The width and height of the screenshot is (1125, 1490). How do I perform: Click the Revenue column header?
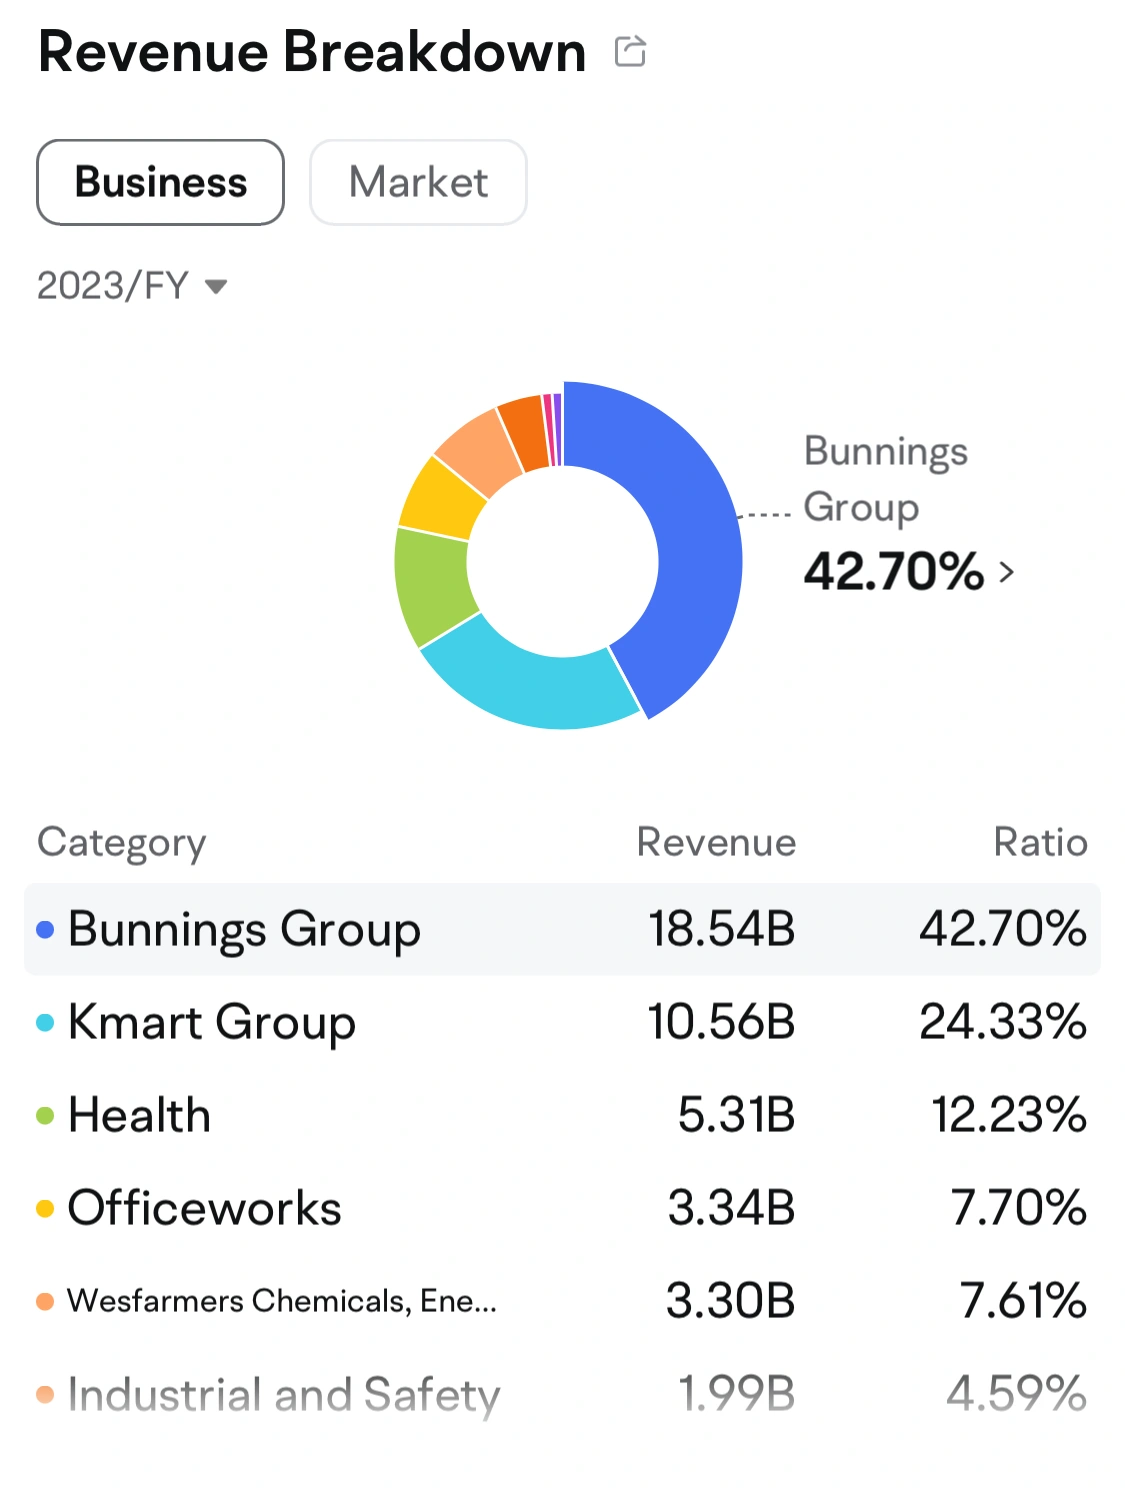pos(716,842)
